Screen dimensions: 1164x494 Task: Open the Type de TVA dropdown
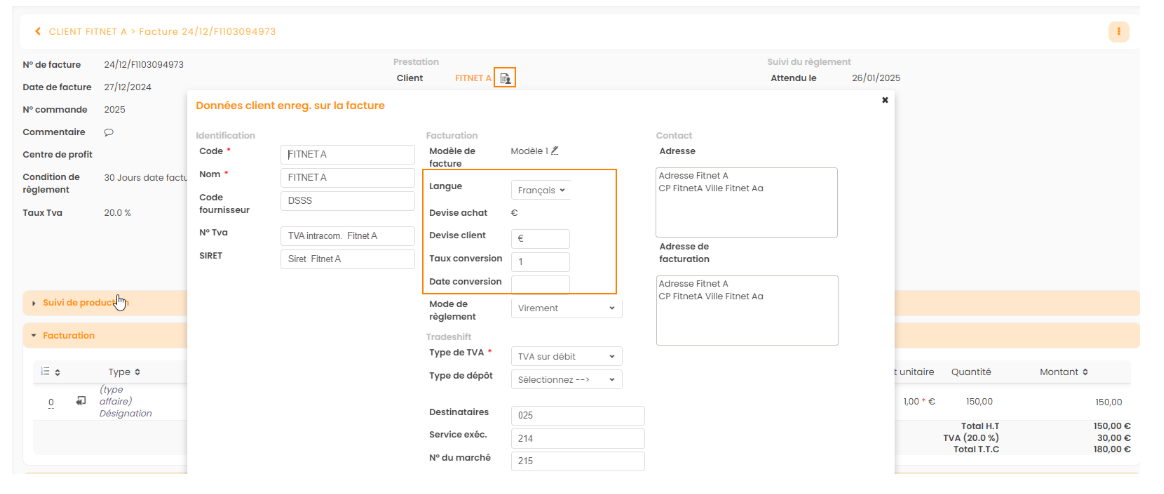tap(566, 356)
